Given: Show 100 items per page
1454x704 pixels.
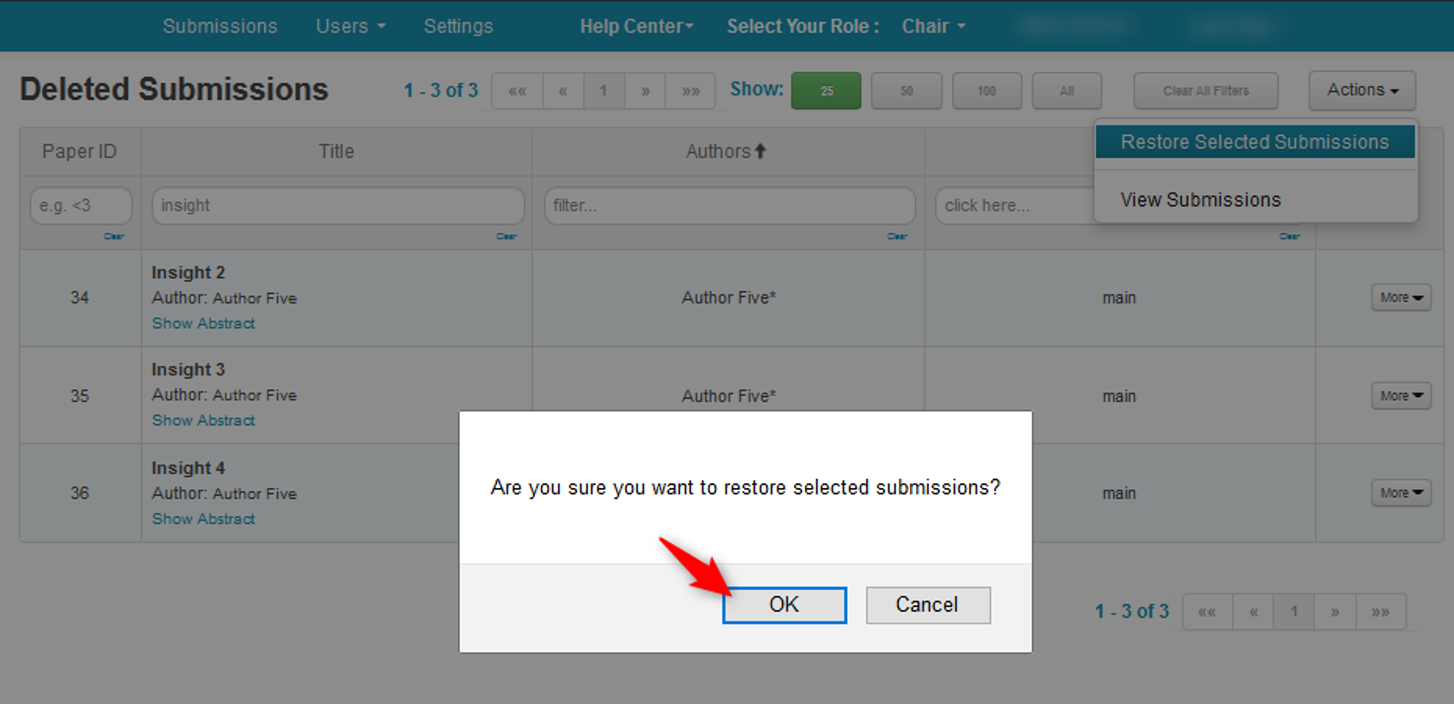Looking at the screenshot, I should (986, 91).
